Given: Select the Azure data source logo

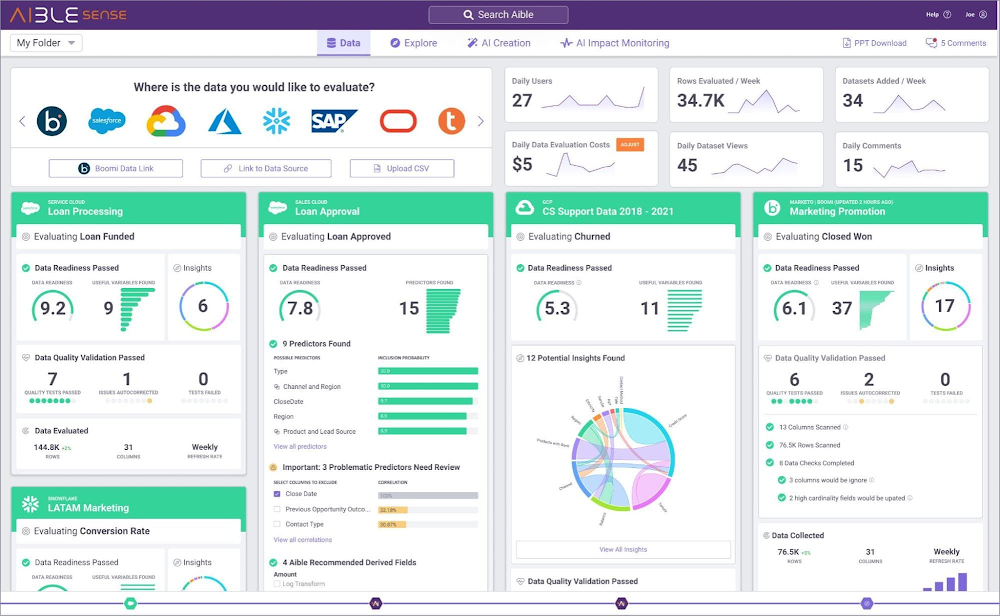Looking at the screenshot, I should pos(224,121).
